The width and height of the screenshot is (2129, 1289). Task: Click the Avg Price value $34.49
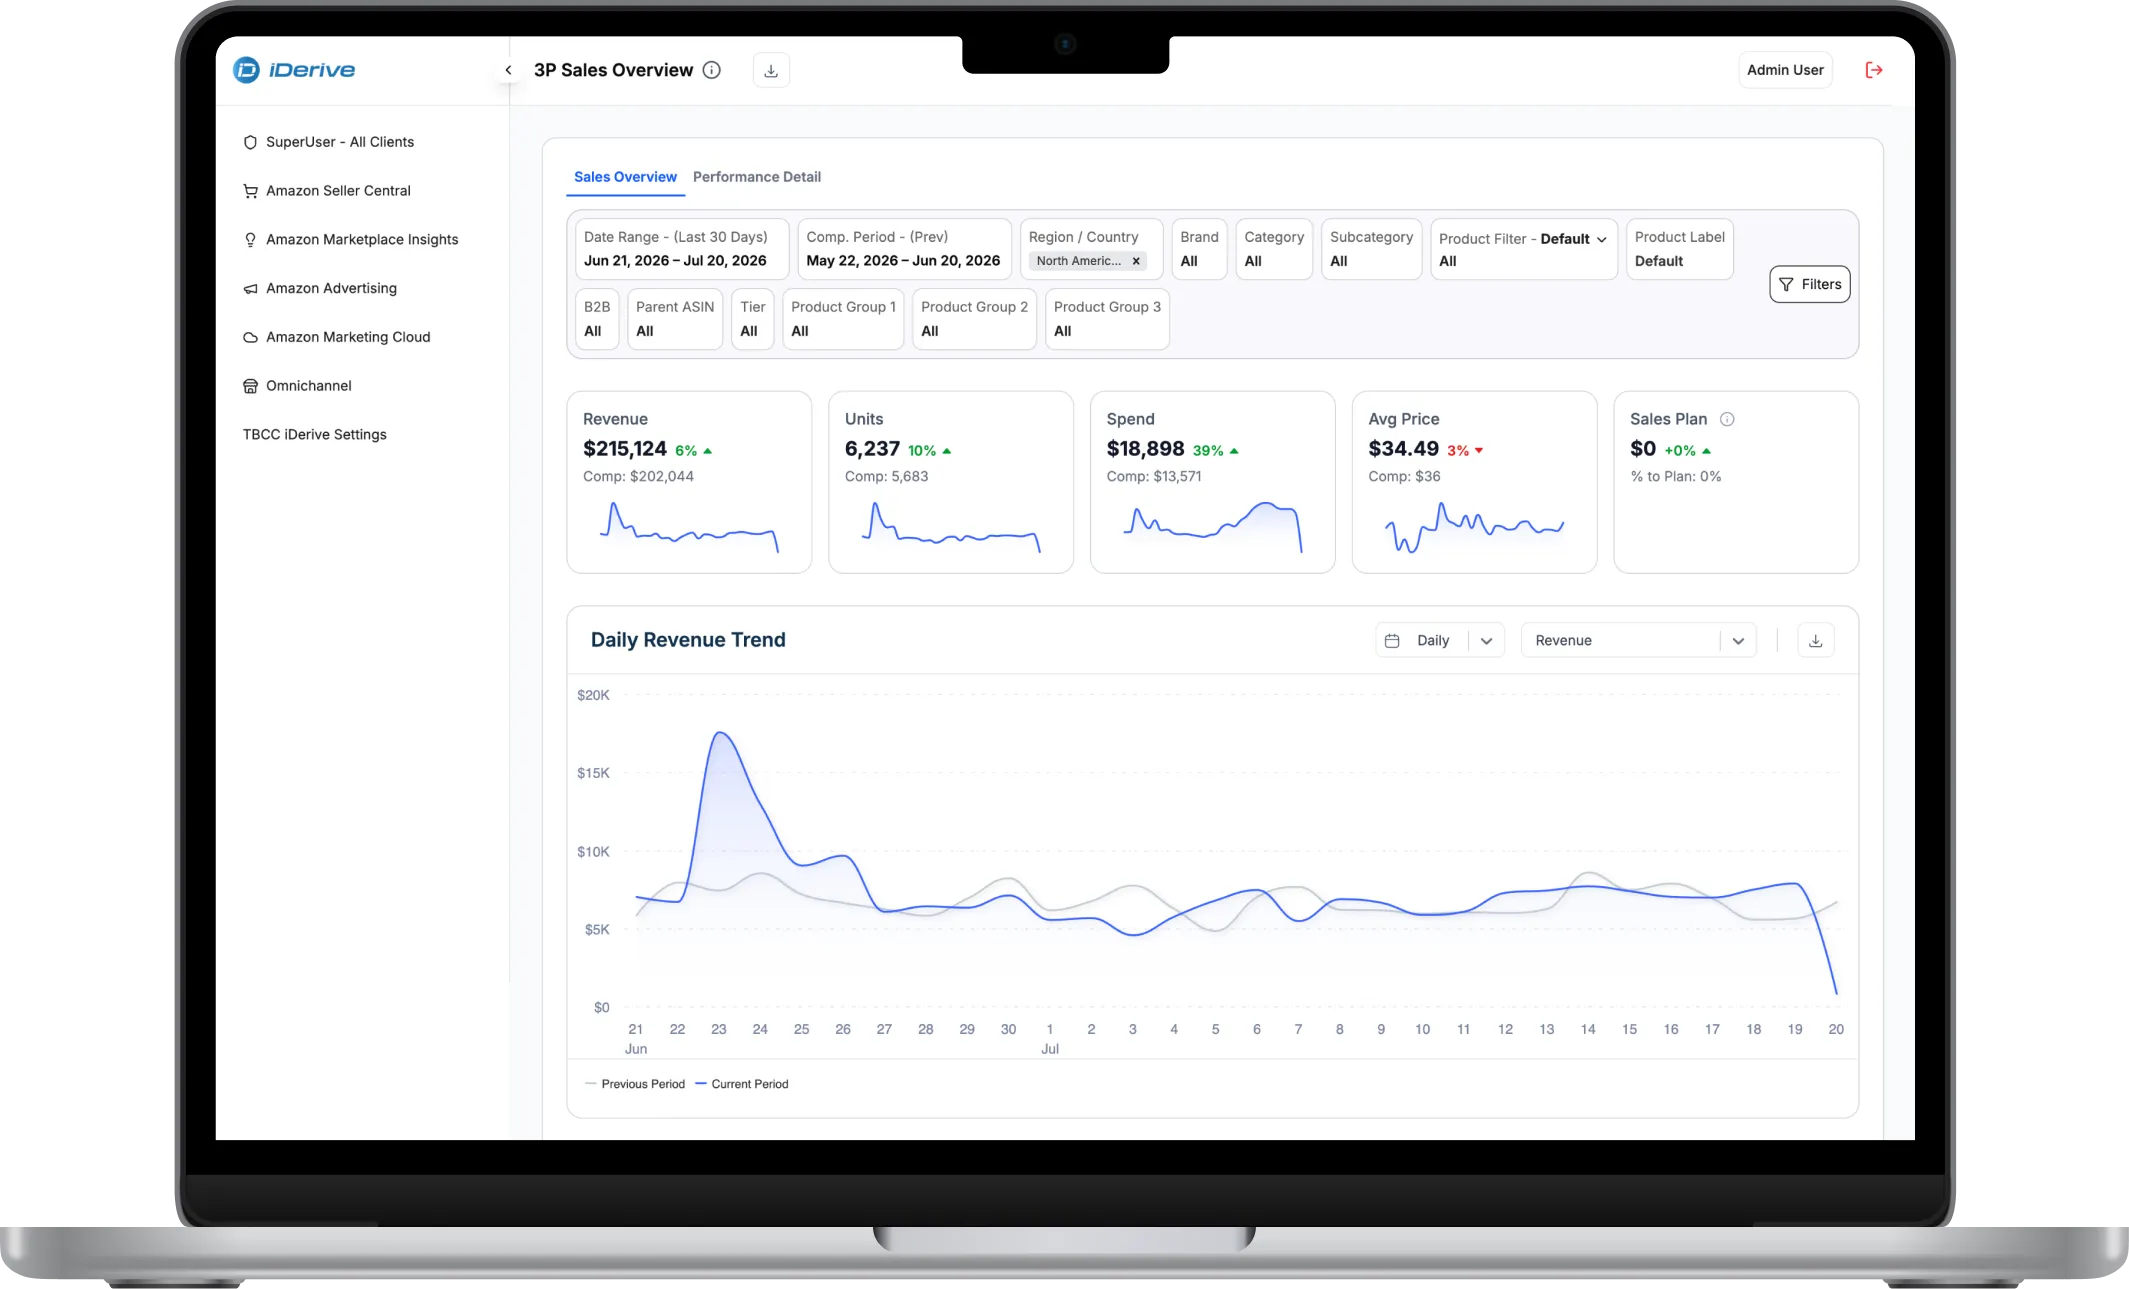(1404, 449)
